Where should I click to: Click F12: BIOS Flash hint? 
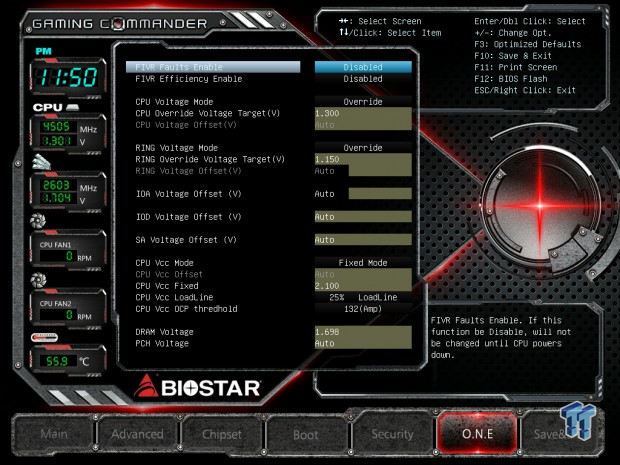(x=511, y=78)
